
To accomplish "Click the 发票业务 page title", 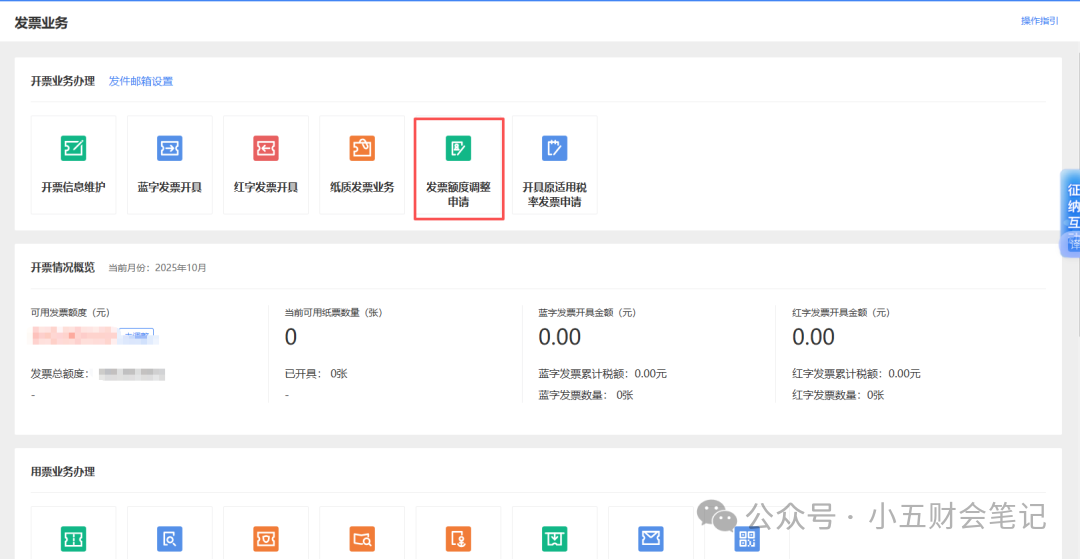I will pyautogui.click(x=41, y=23).
